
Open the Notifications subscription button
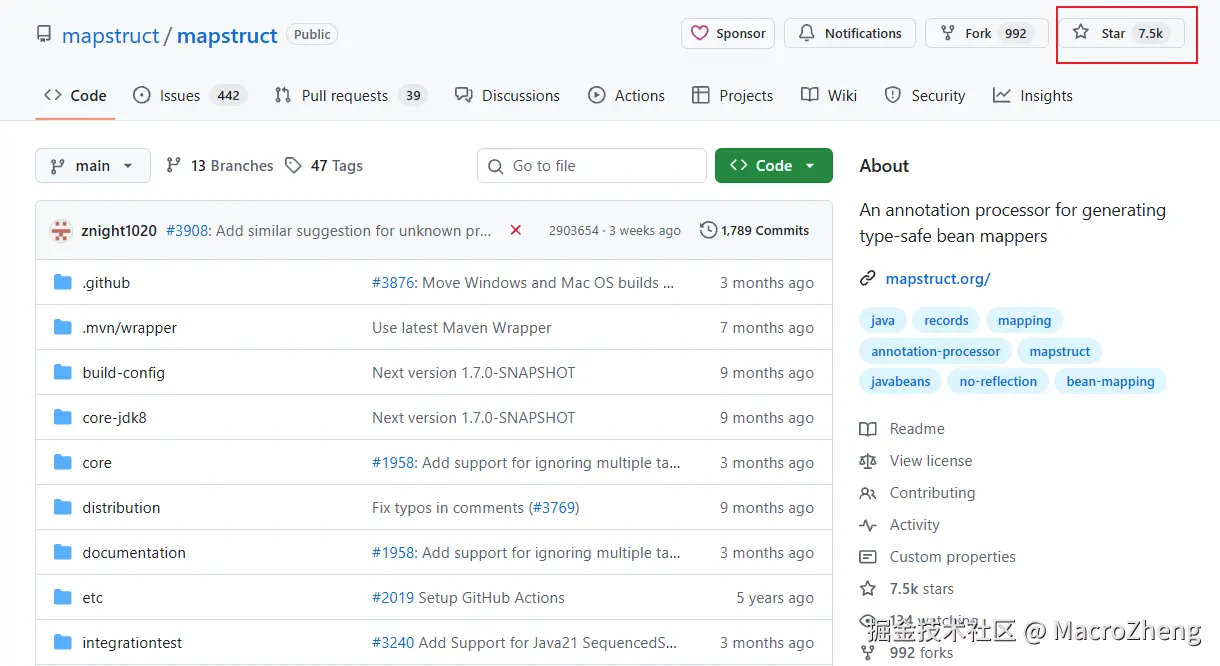point(849,33)
